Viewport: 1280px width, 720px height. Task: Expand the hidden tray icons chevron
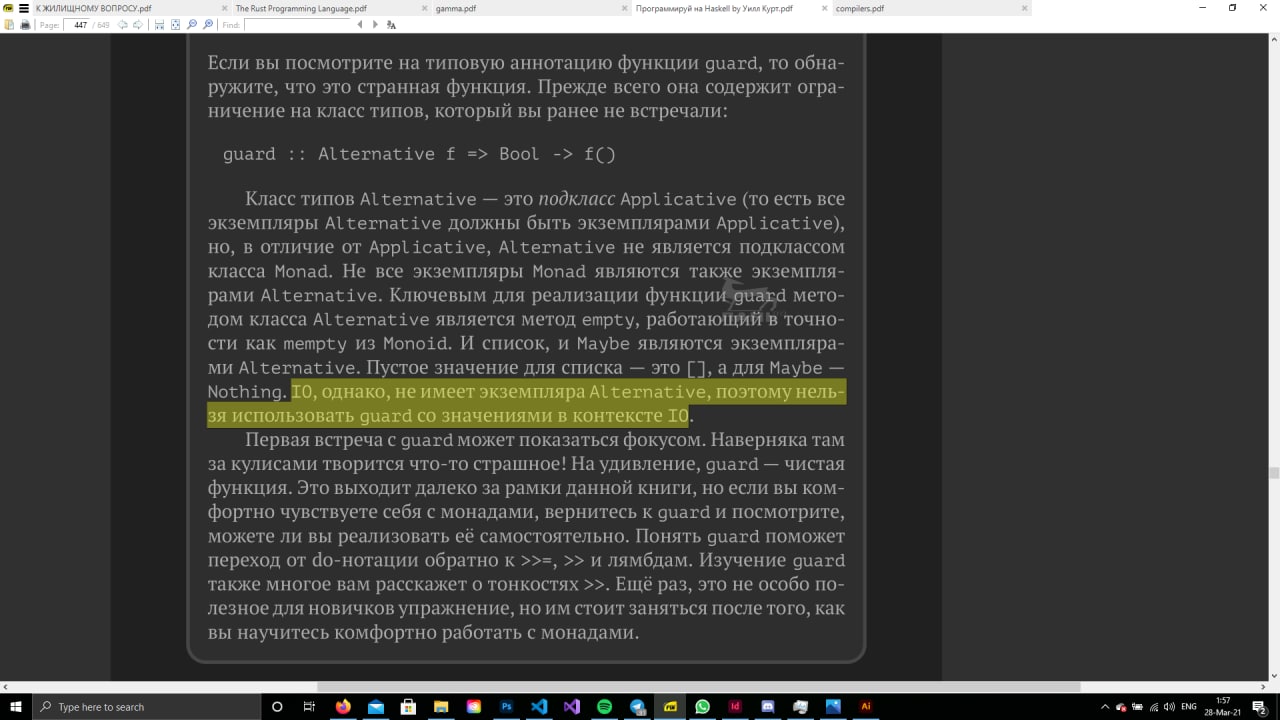(1105, 707)
